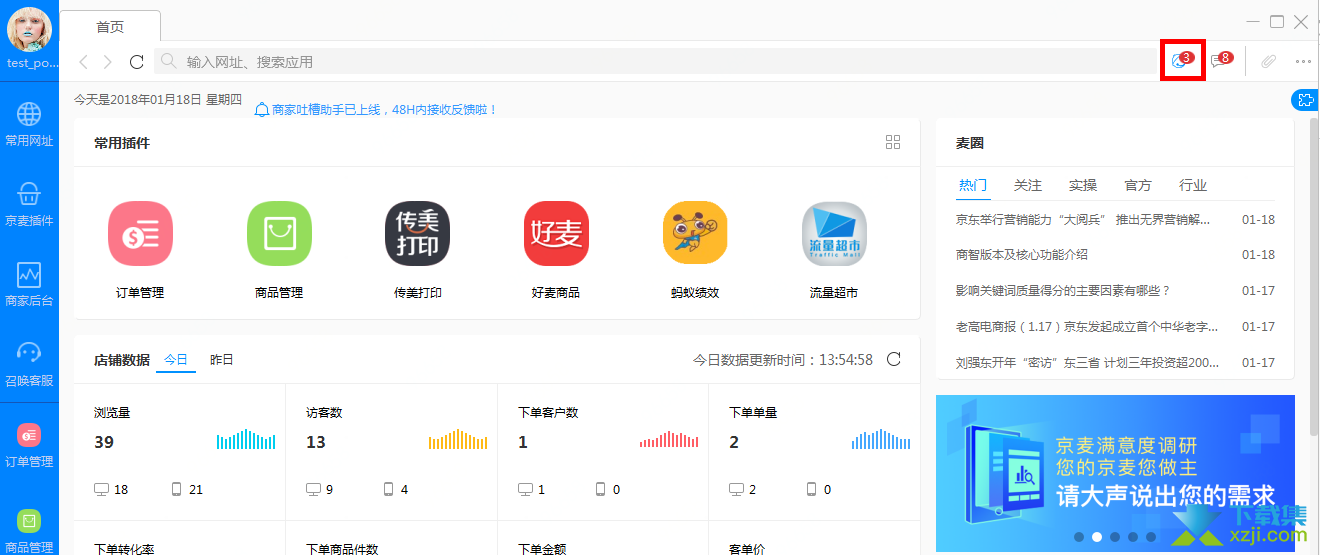
Task: Click the 下单单量 statistic card
Action: [813, 452]
